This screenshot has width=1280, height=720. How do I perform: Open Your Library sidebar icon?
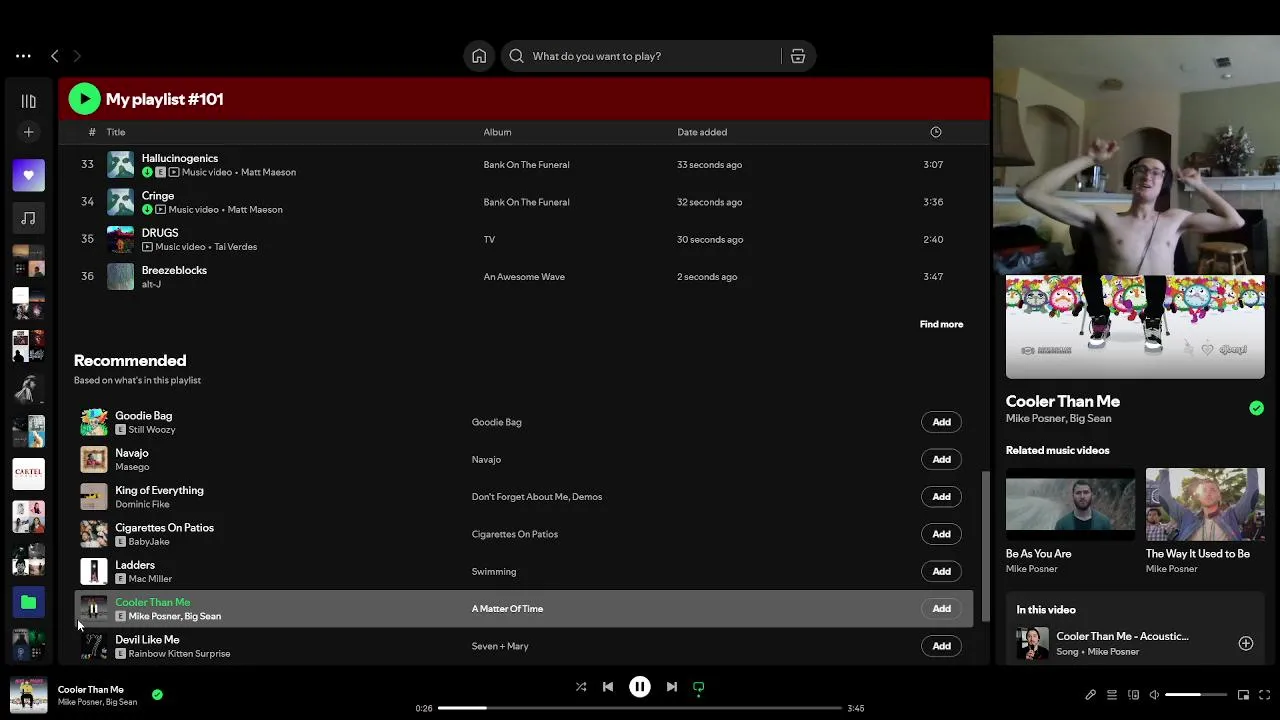click(x=29, y=101)
